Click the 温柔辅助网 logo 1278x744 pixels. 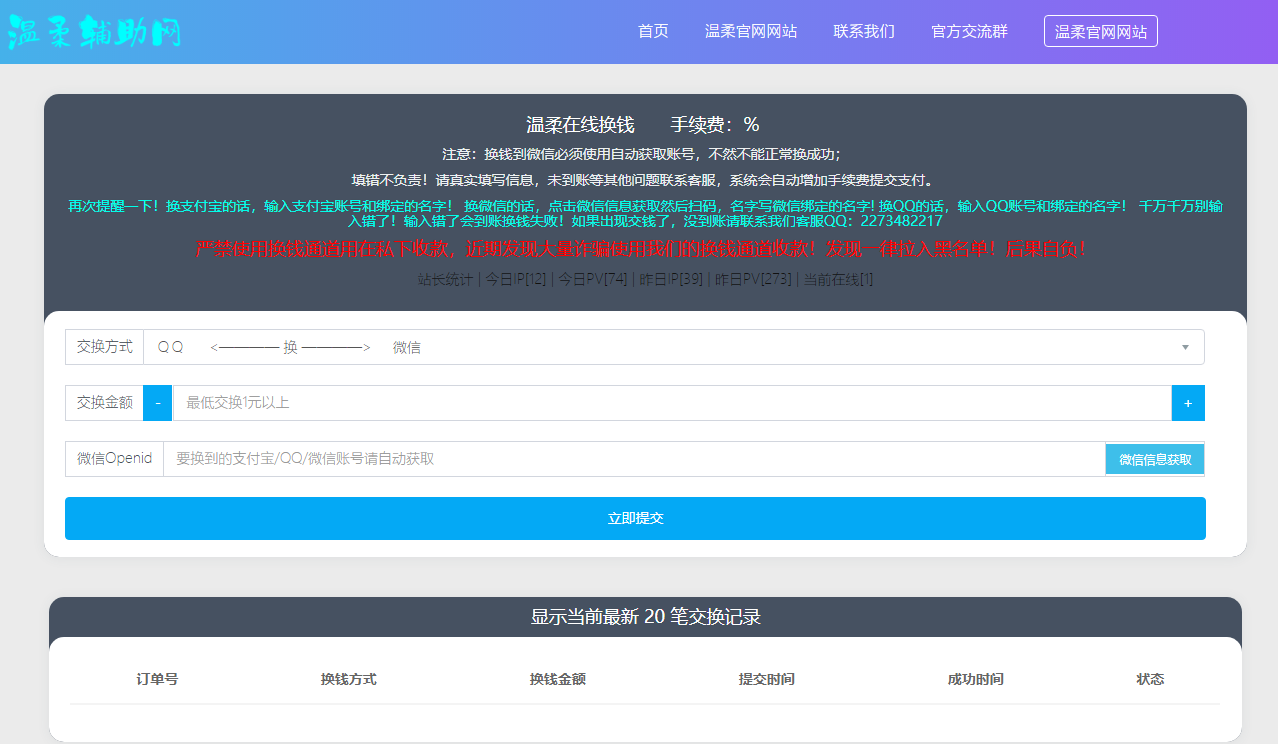click(95, 30)
